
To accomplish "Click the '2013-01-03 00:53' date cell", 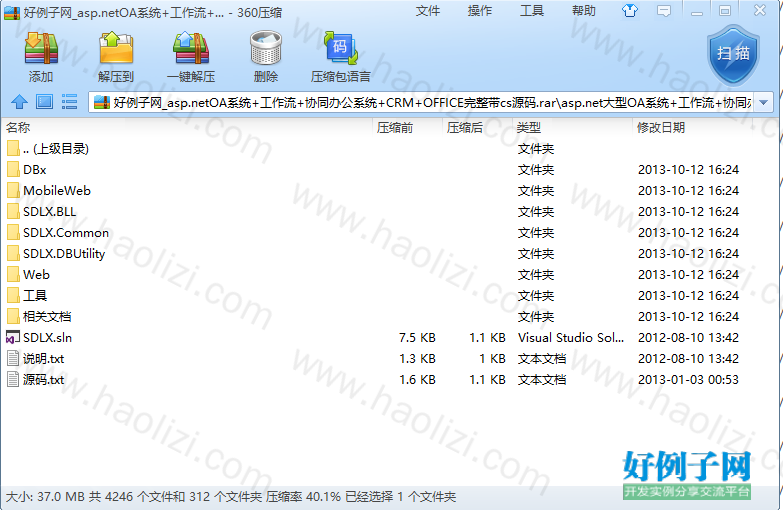I will pyautogui.click(x=688, y=379).
